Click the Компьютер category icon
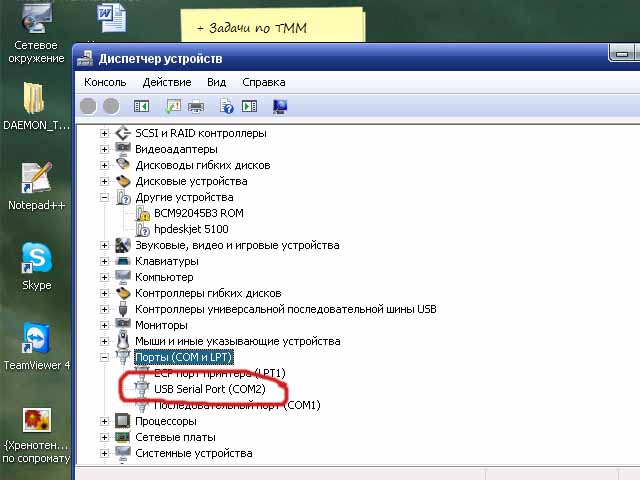This screenshot has height=480, width=640. [x=123, y=277]
